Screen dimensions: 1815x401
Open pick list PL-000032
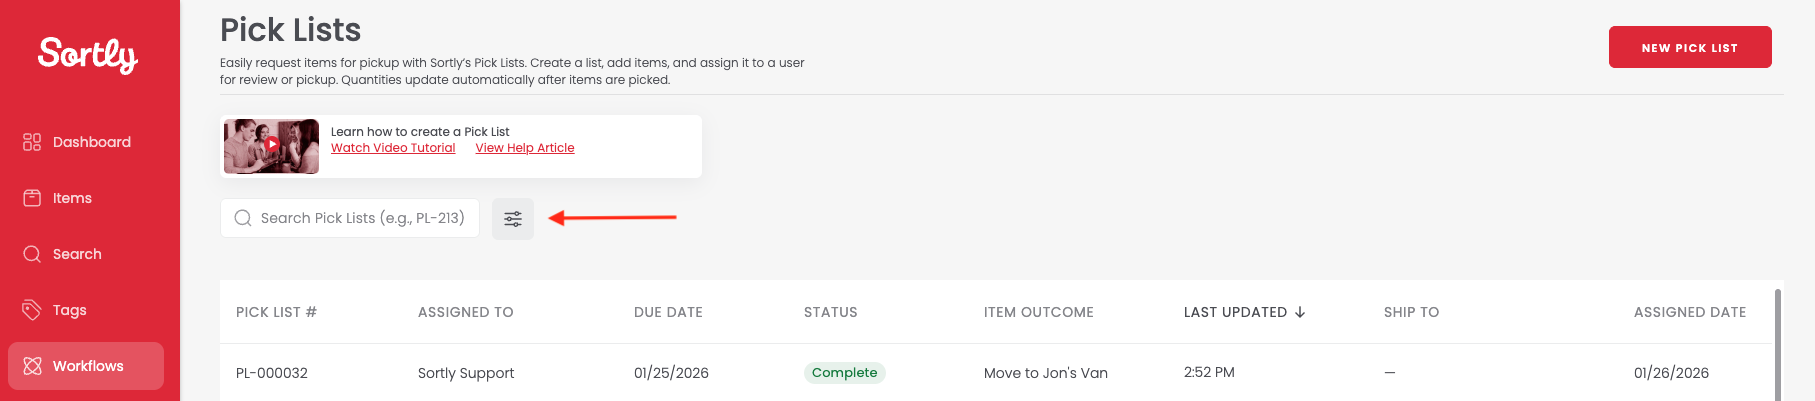pyautogui.click(x=272, y=373)
